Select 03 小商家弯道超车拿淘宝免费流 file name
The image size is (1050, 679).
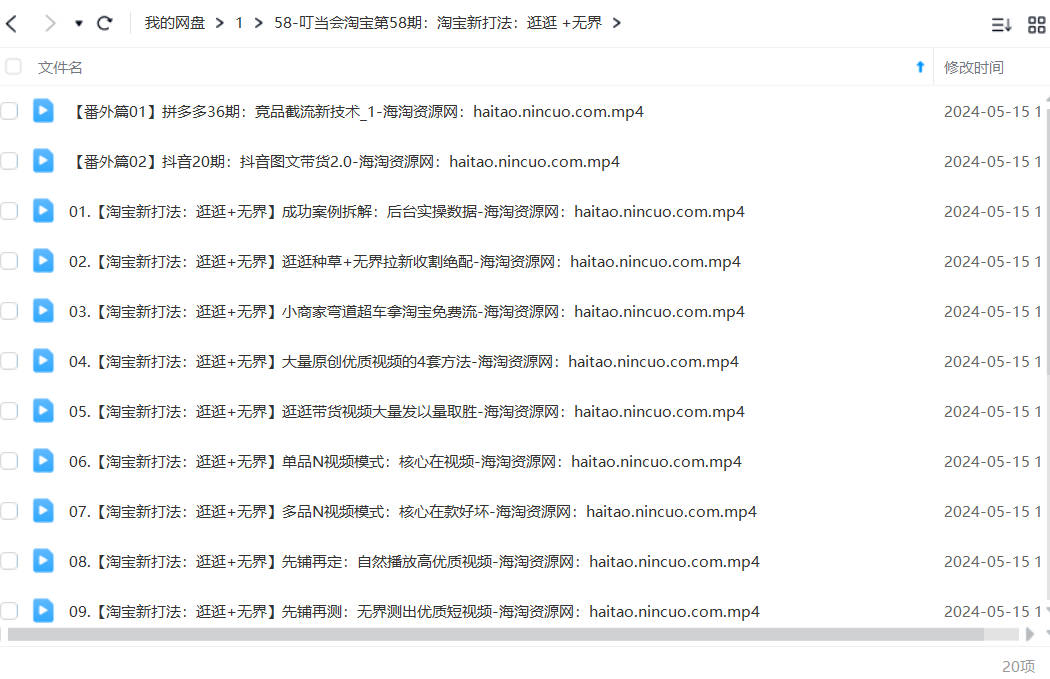tap(406, 312)
